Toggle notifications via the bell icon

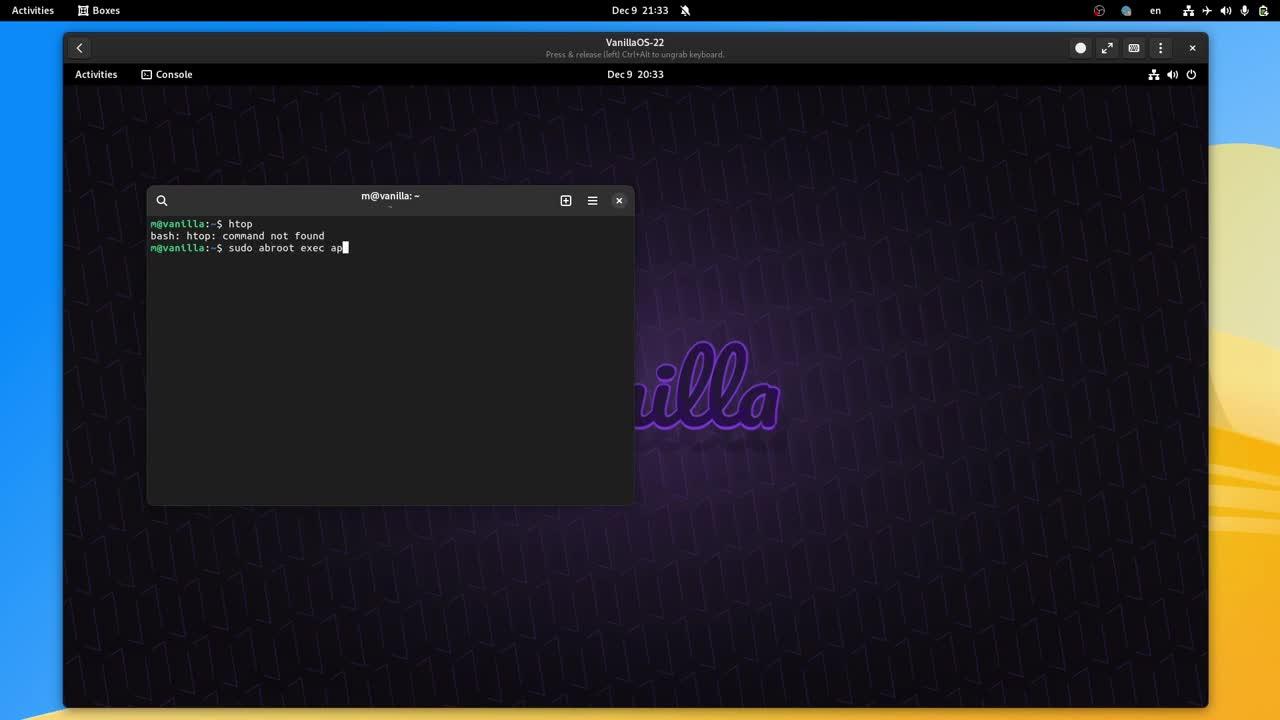click(684, 10)
